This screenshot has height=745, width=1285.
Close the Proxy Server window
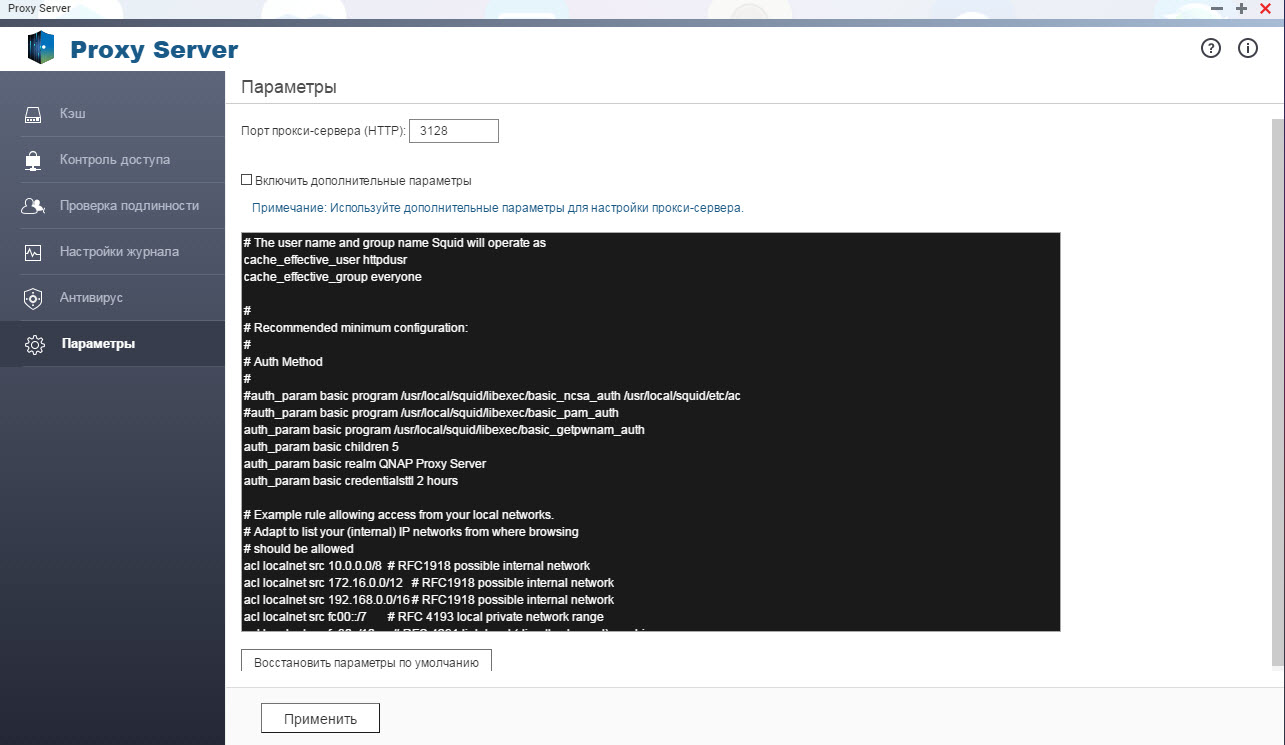(x=1265, y=8)
